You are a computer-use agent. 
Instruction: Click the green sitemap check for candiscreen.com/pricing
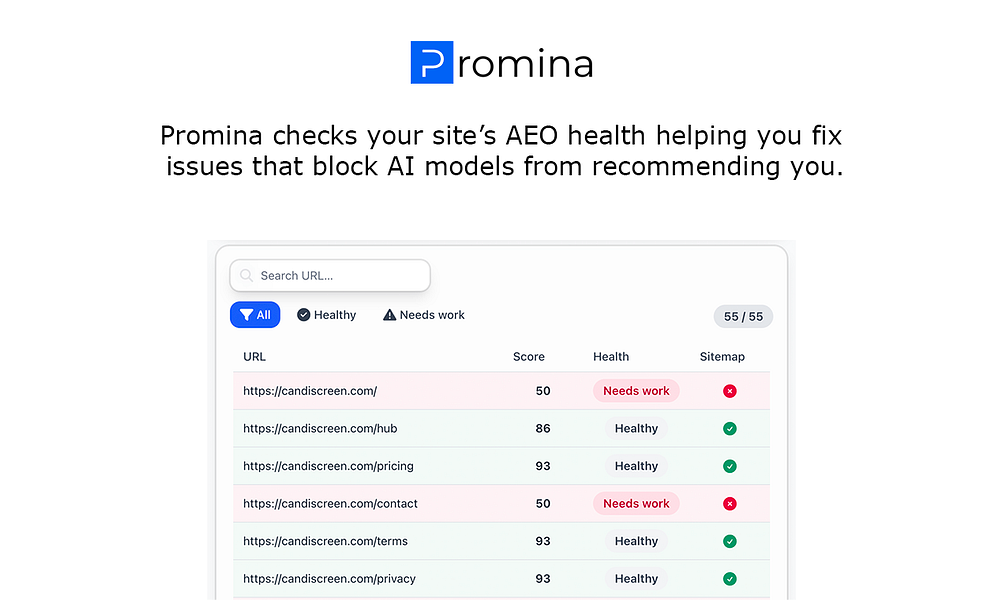click(729, 466)
